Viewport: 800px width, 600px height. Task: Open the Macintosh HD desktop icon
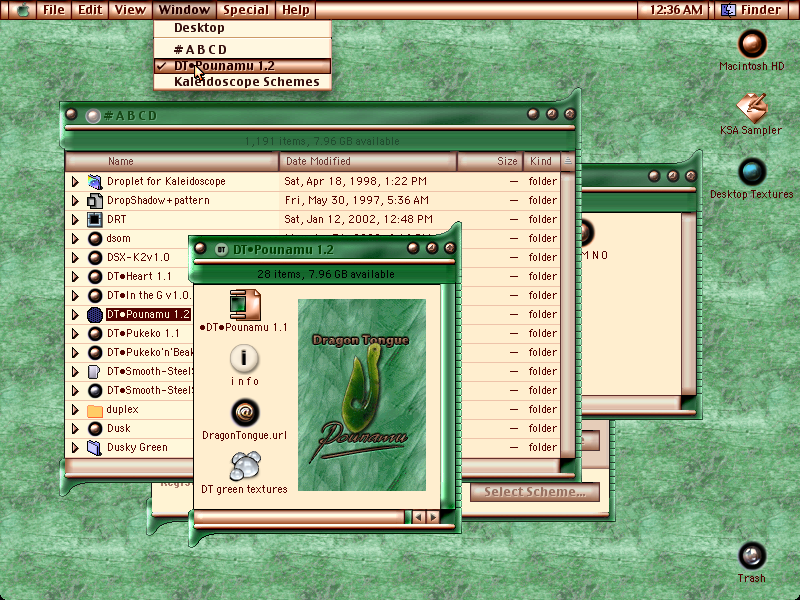click(752, 43)
